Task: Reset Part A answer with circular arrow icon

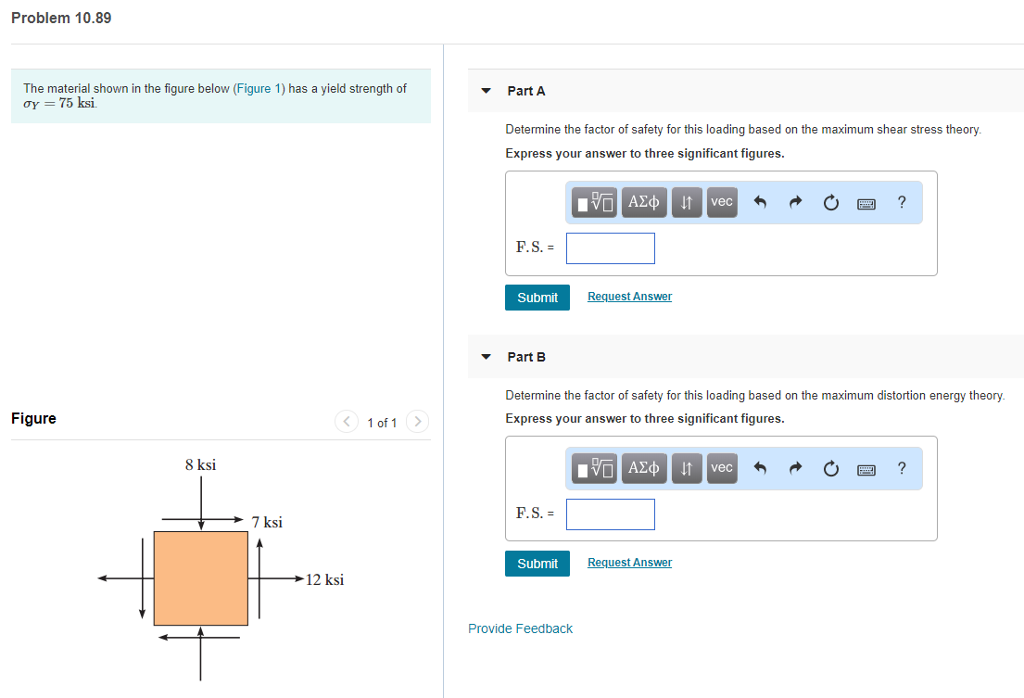Action: click(831, 202)
